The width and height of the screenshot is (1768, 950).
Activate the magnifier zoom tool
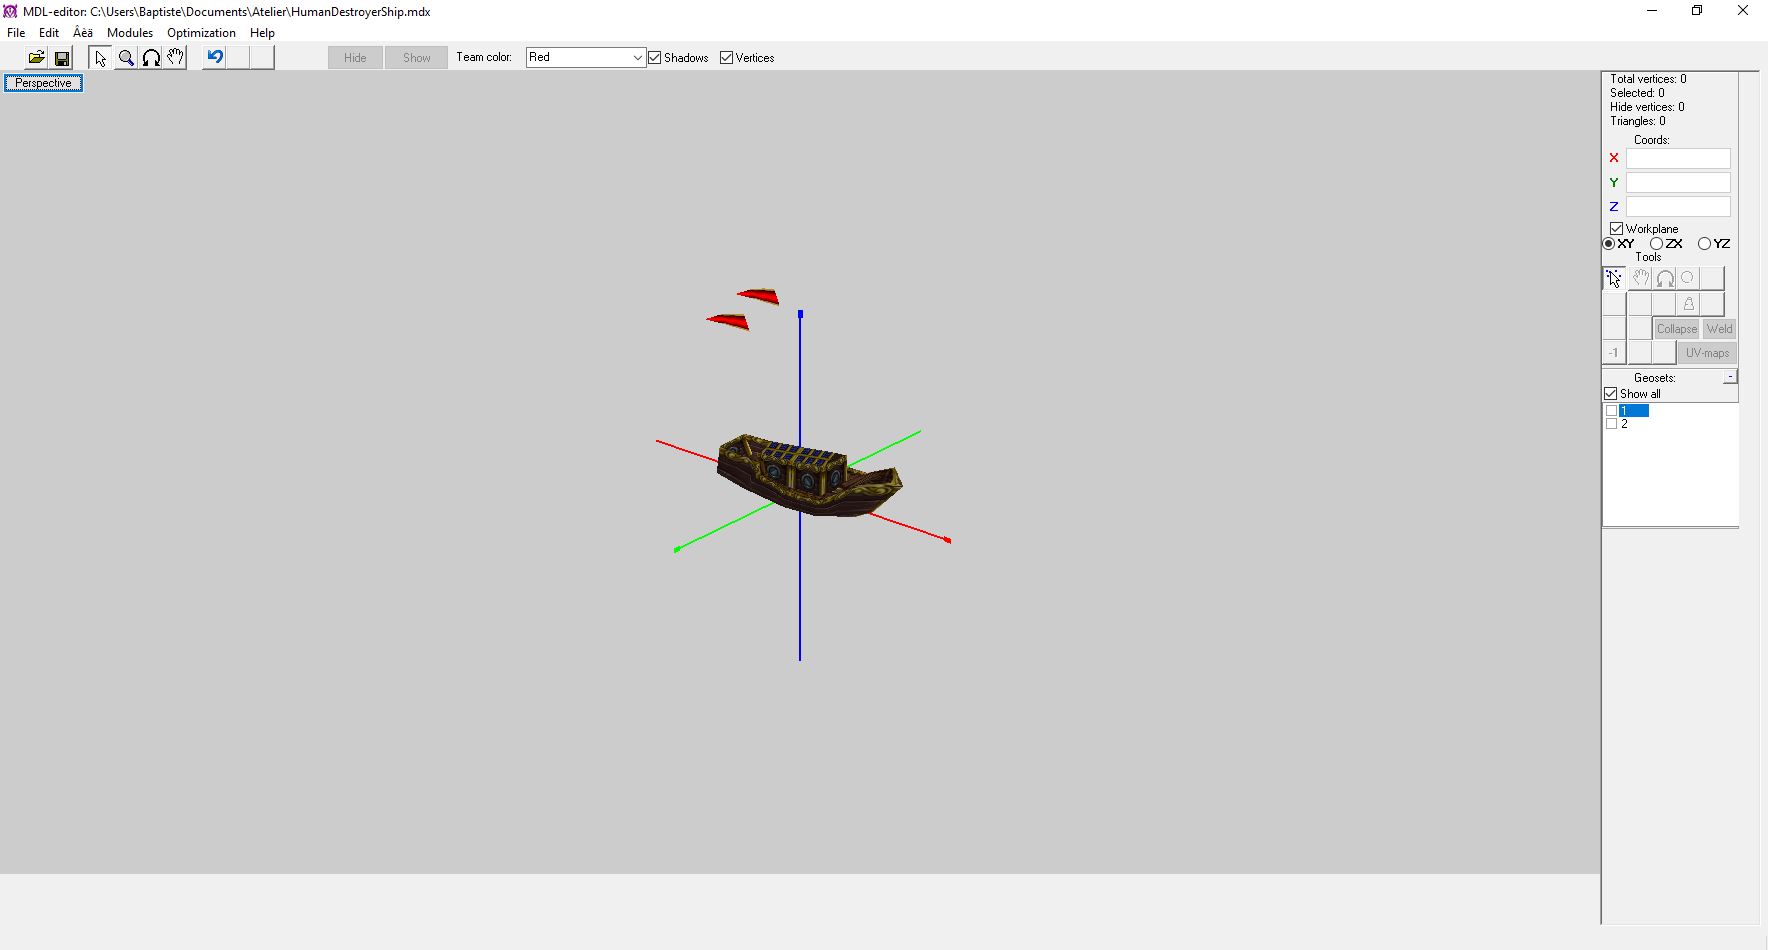126,58
